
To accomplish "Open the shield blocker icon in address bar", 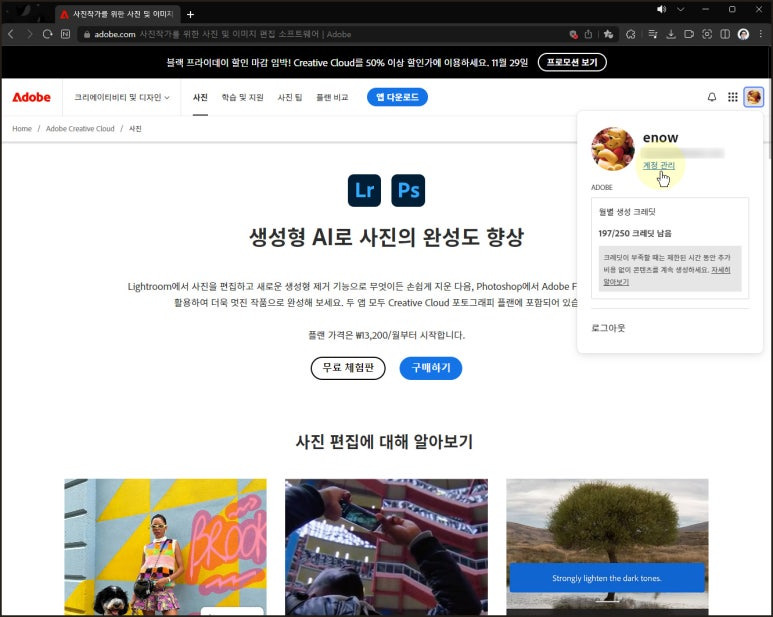I will coord(573,34).
